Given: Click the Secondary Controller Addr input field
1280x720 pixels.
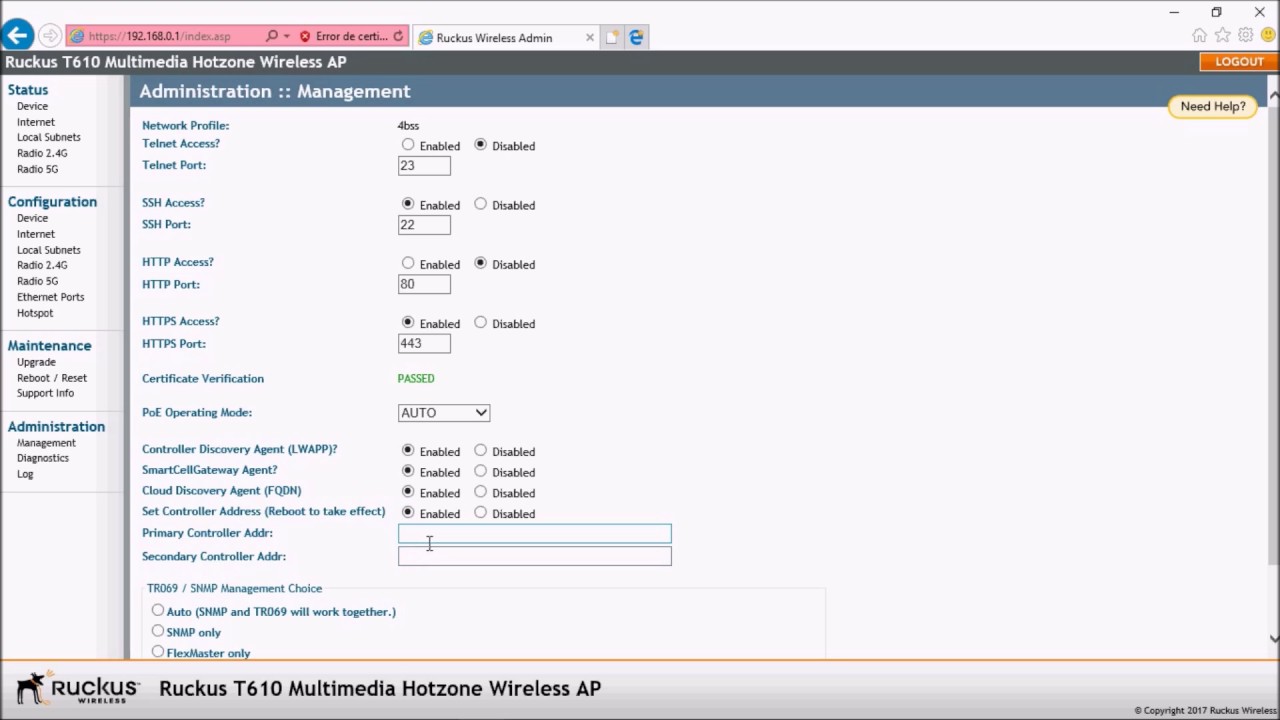Looking at the screenshot, I should 535,556.
